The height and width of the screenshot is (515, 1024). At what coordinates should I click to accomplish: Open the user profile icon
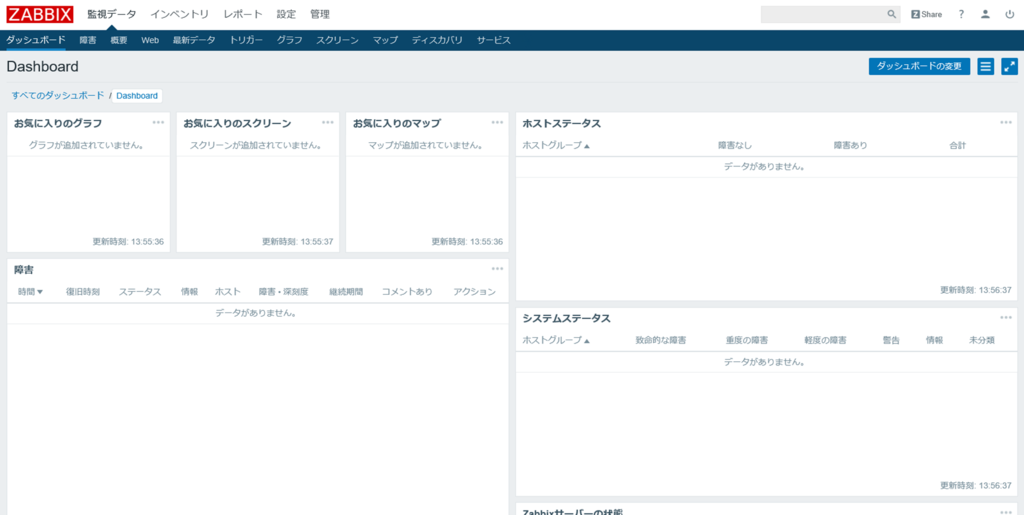pos(985,15)
